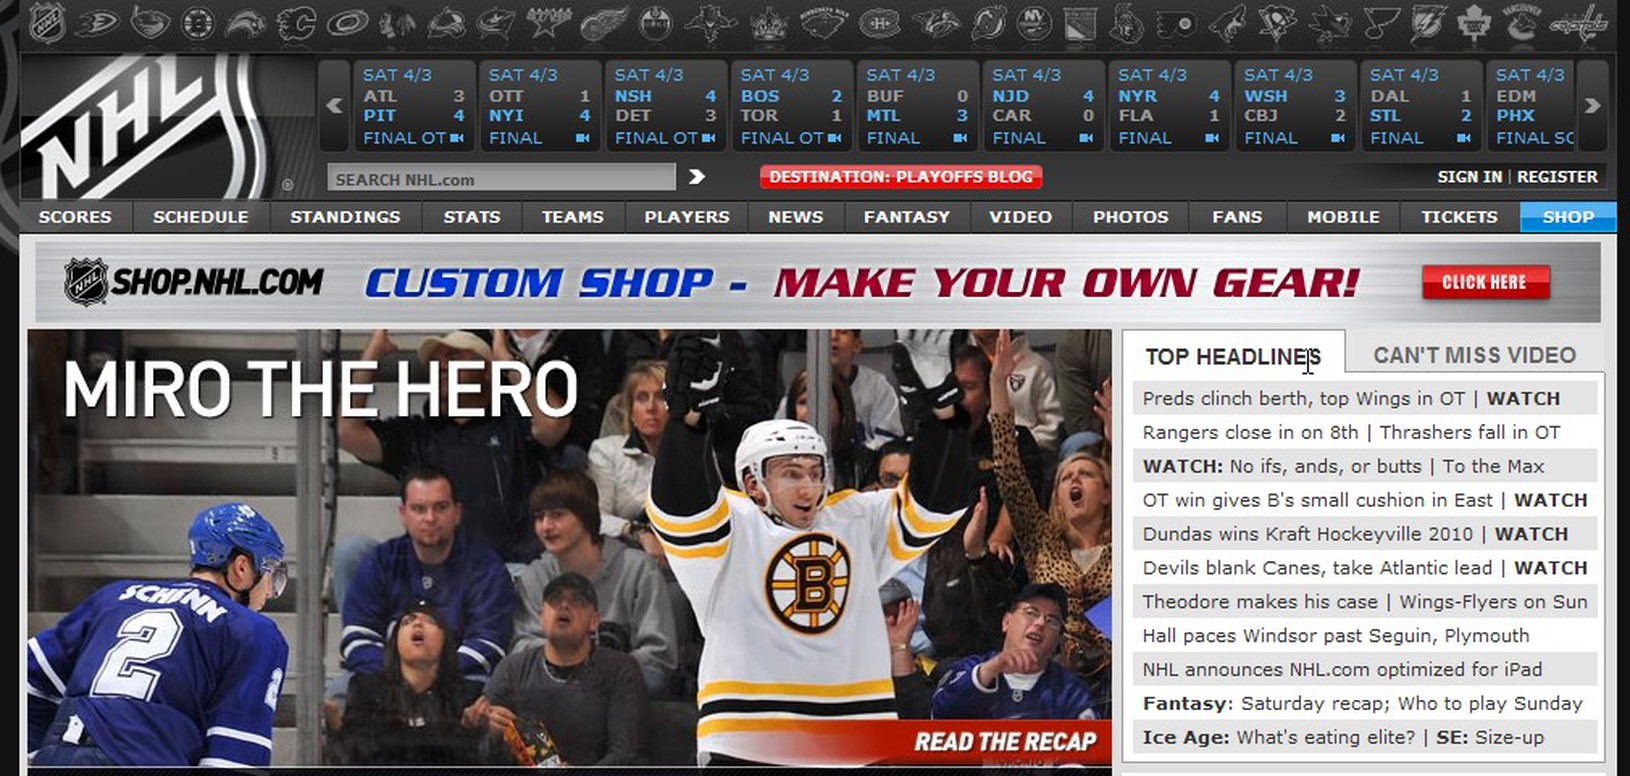Open 'Wings-Flyers on Sun' headline
Screen dimensions: 1630x776
click(x=1493, y=602)
